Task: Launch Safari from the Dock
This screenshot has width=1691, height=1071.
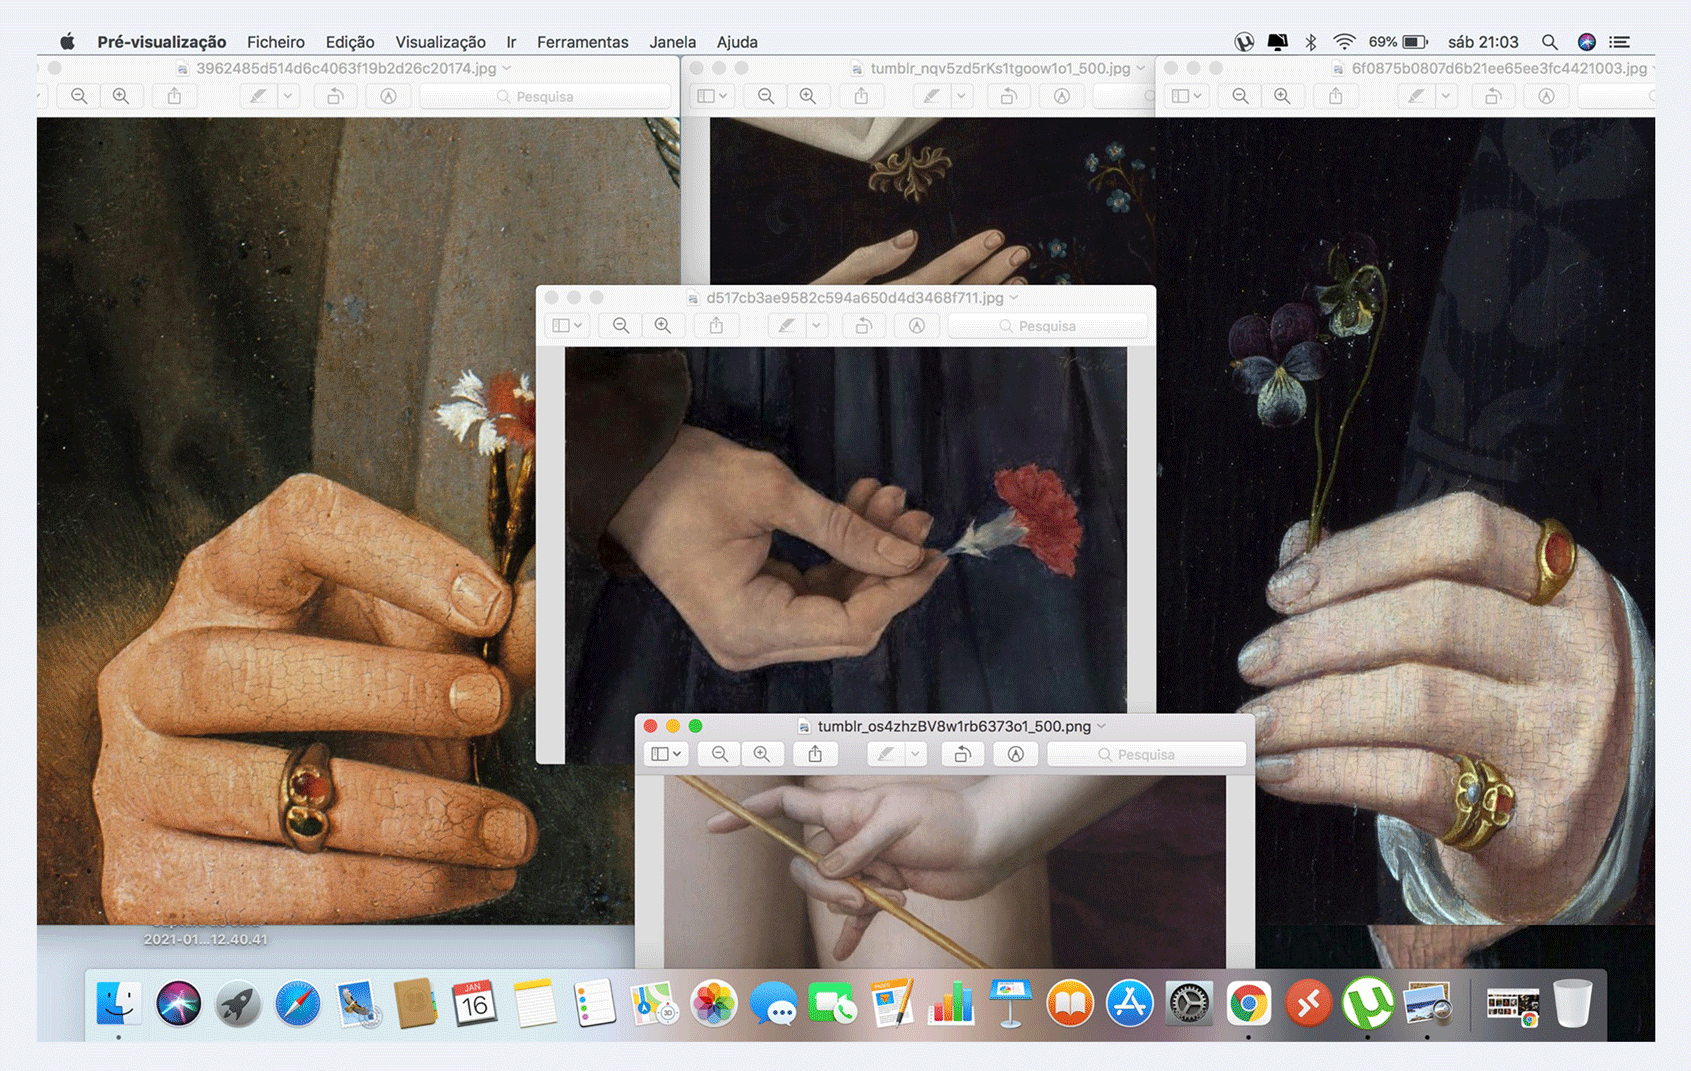Action: click(x=297, y=1003)
